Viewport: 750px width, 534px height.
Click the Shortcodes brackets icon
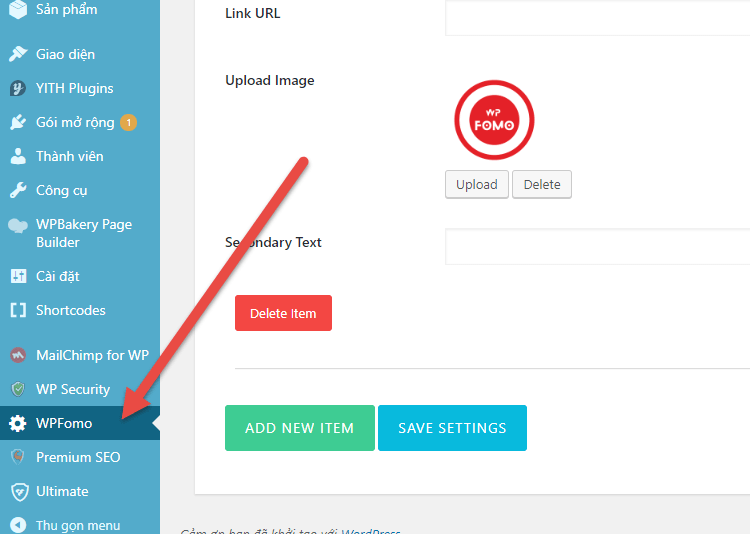coord(18,310)
